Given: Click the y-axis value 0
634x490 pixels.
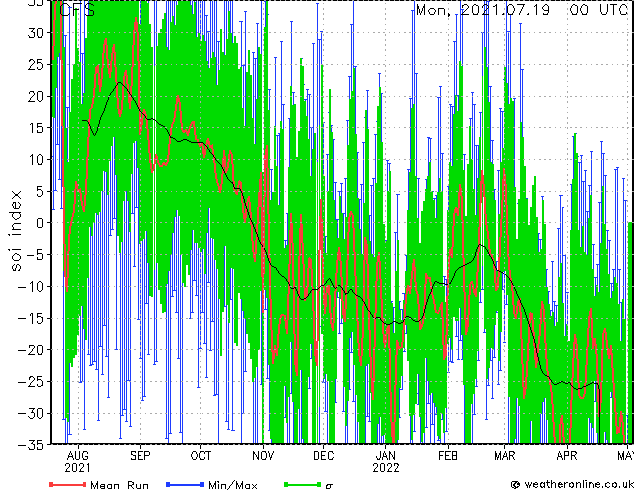Looking at the screenshot, I should [39, 223].
